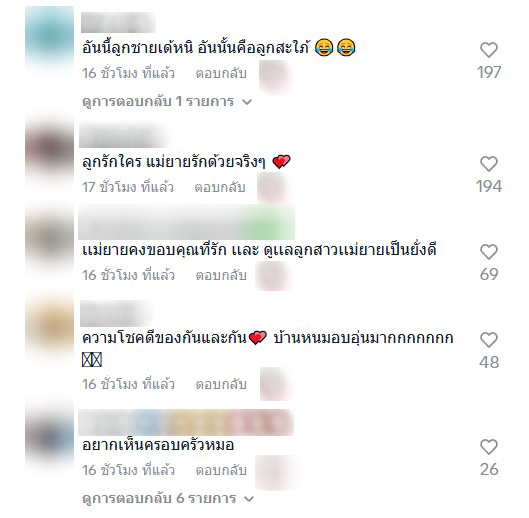Screen dimensions: 529x518
Task: Like the comment with 197 likes
Action: point(489,50)
